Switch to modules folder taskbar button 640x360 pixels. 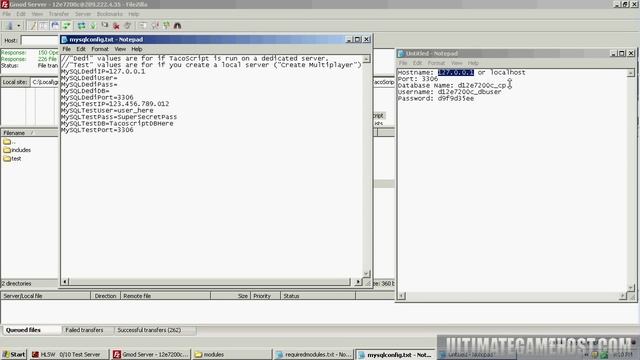(231, 354)
